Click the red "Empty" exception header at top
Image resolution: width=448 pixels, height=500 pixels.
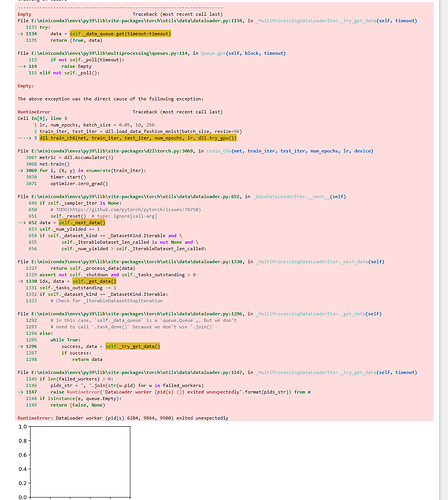[x=24, y=14]
